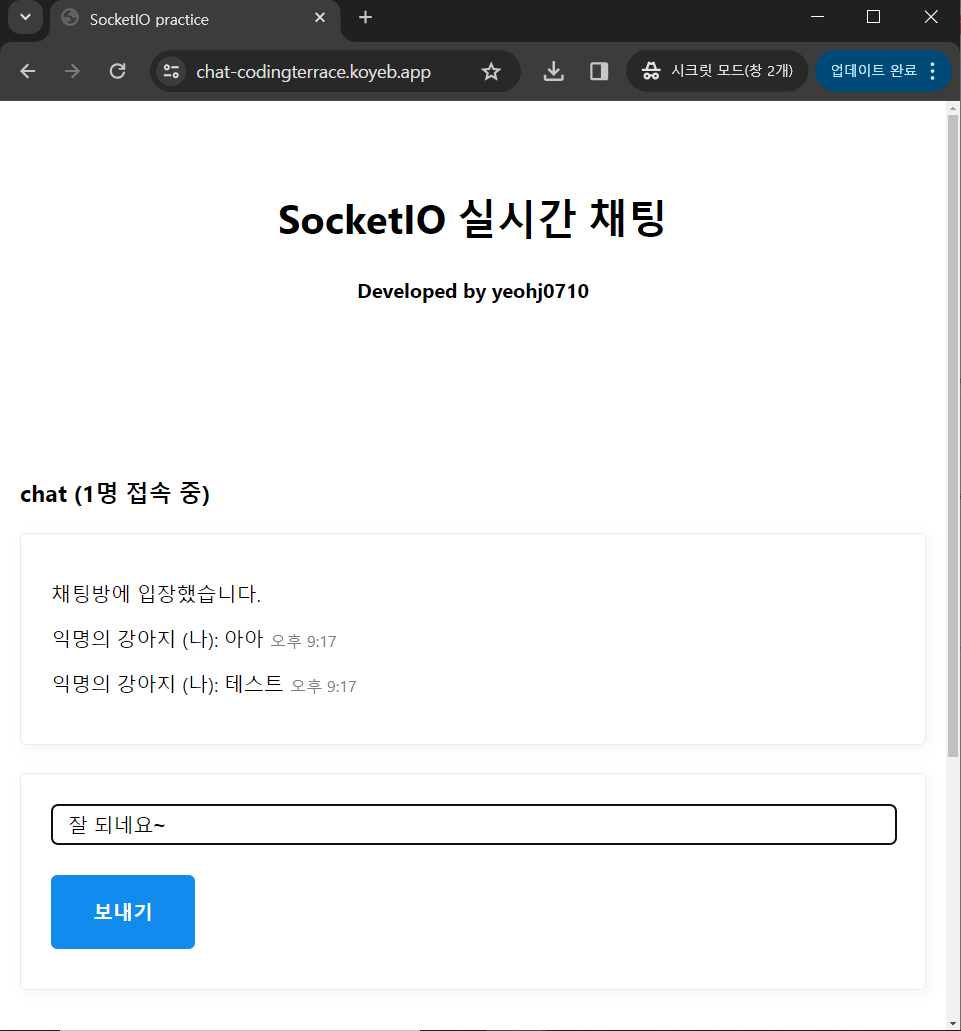961x1031 pixels.
Task: Minimize the browser window
Action: (817, 17)
